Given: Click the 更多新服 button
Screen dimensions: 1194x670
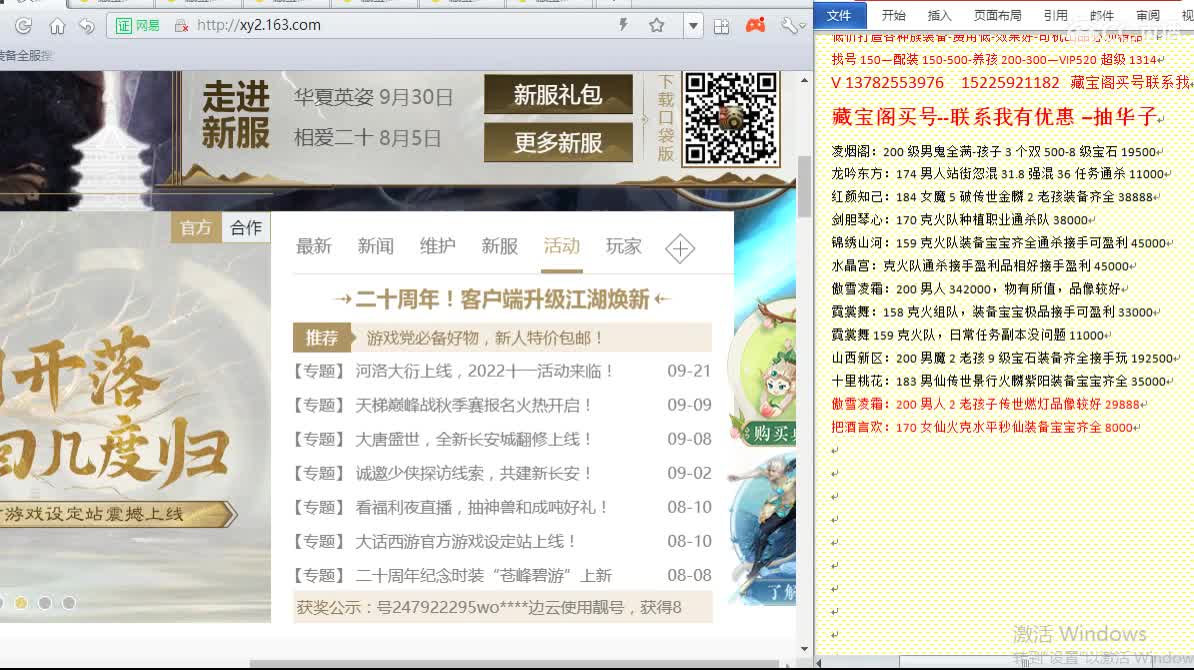Looking at the screenshot, I should (x=558, y=142).
